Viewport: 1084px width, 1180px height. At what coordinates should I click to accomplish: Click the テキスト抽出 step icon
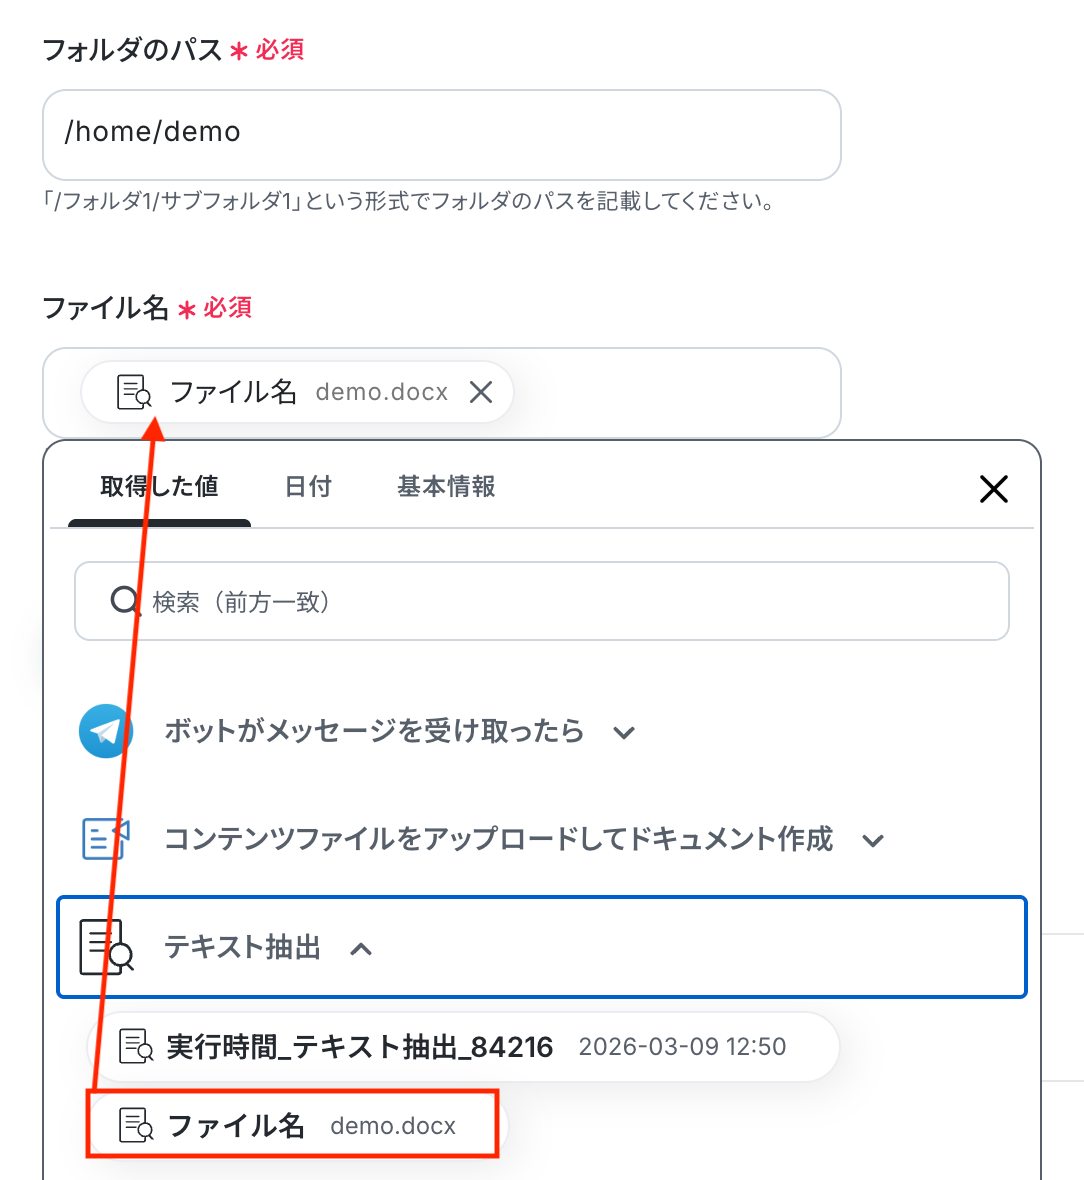click(106, 947)
